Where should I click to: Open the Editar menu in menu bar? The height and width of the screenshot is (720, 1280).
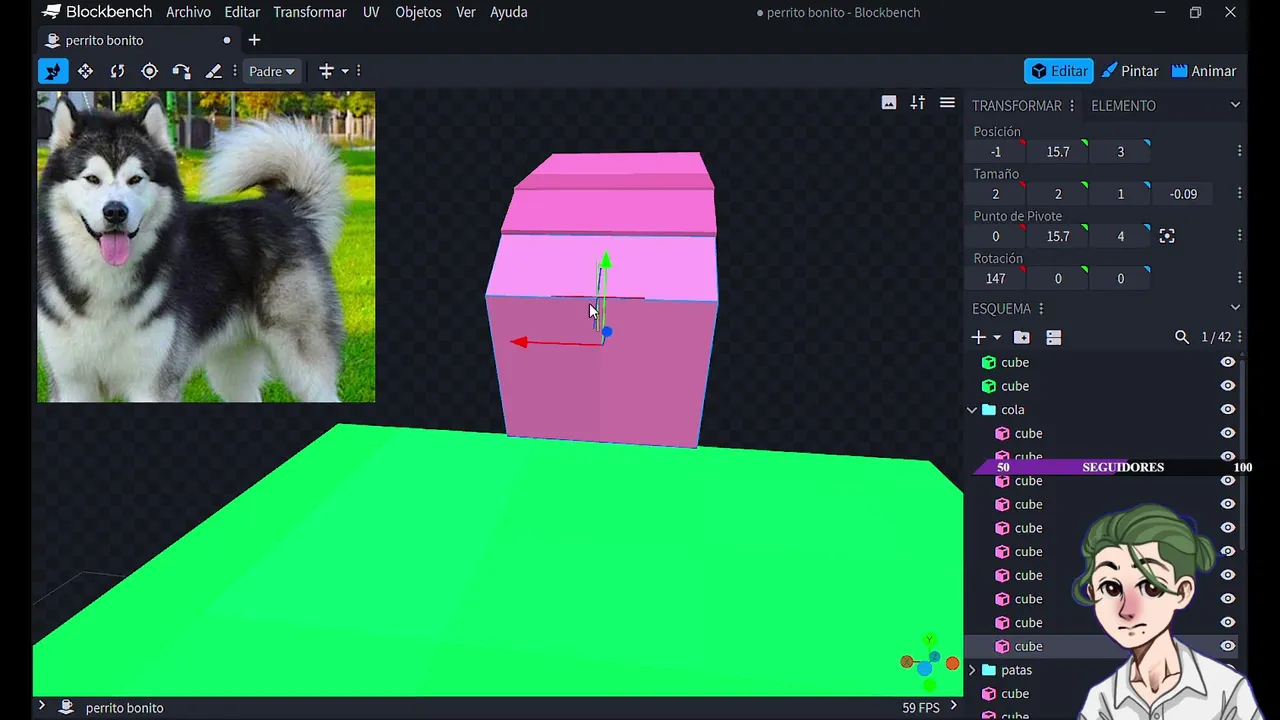[242, 12]
